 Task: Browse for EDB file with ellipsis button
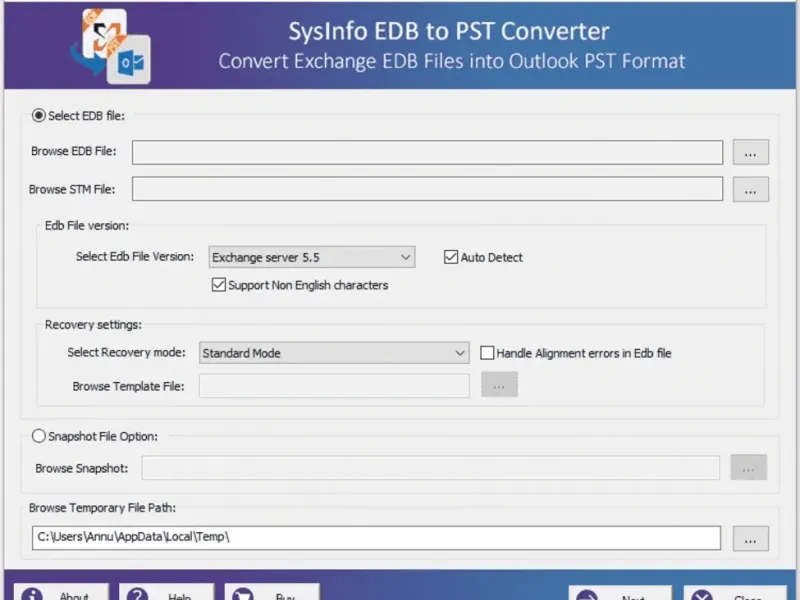[x=751, y=153]
